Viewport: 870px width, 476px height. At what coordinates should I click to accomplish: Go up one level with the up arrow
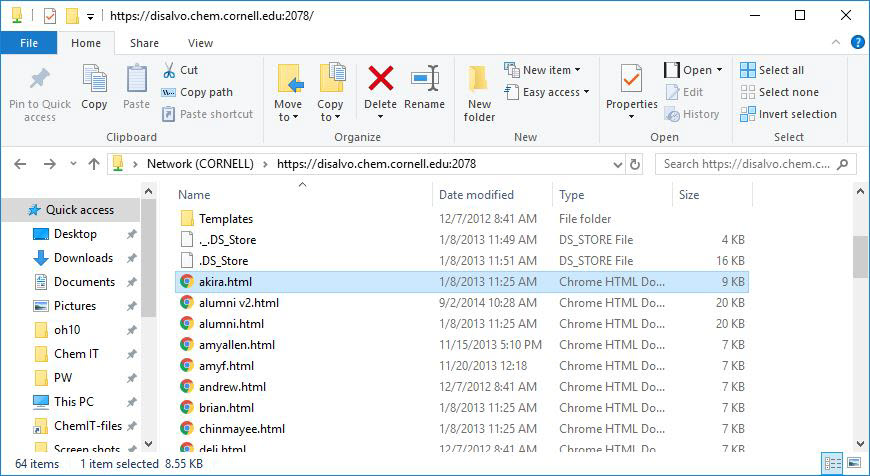(94, 164)
